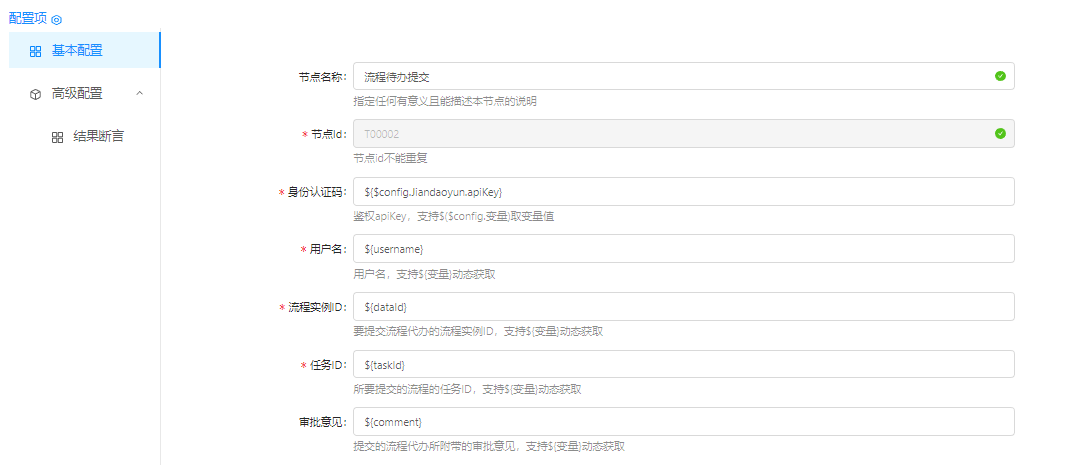1066x465 pixels.
Task: Focus the 节点名称 input with 流程待办提交
Action: 670,76
